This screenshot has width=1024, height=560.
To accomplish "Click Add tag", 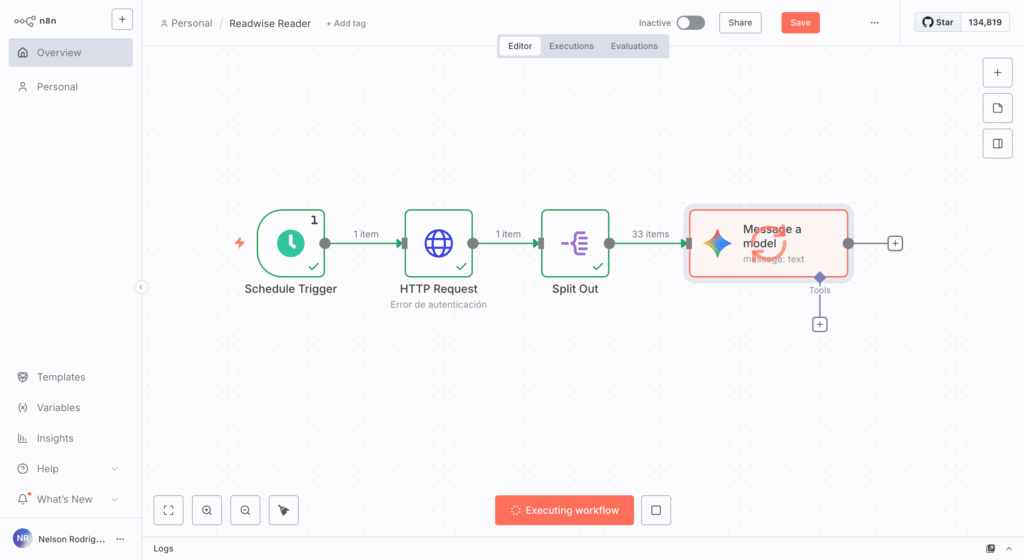I will tap(346, 23).
